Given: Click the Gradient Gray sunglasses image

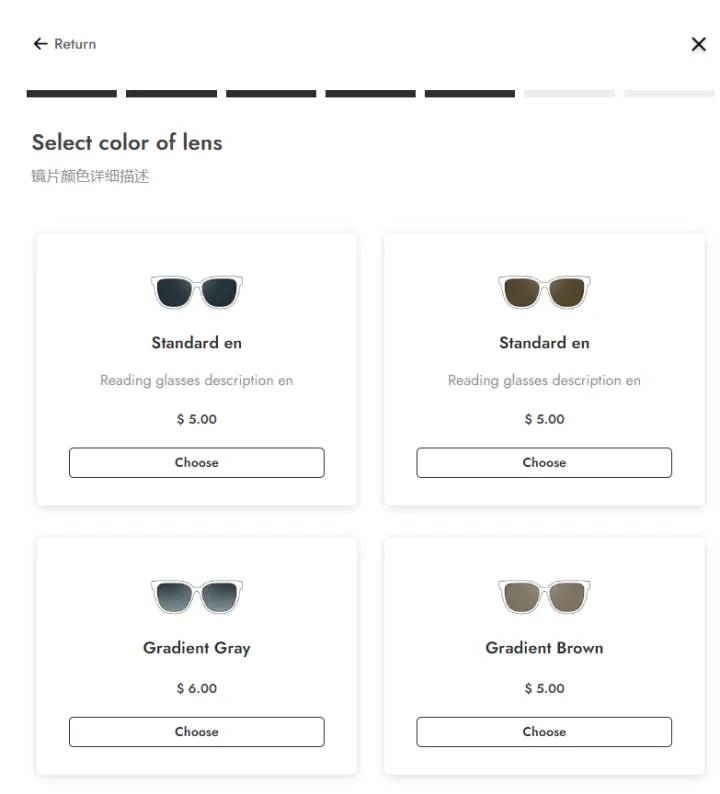Looking at the screenshot, I should (197, 597).
